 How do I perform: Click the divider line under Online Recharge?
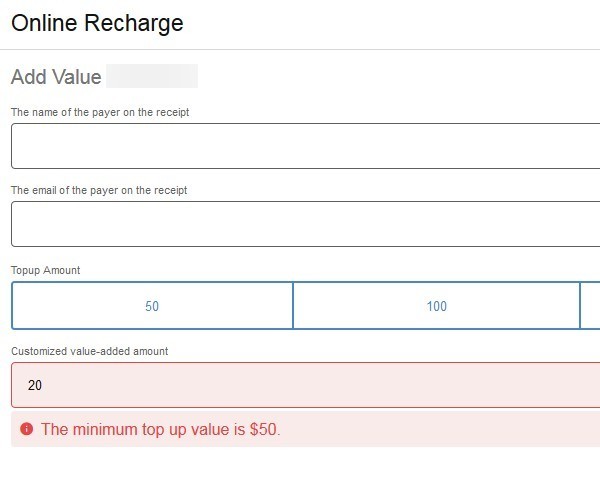click(300, 49)
